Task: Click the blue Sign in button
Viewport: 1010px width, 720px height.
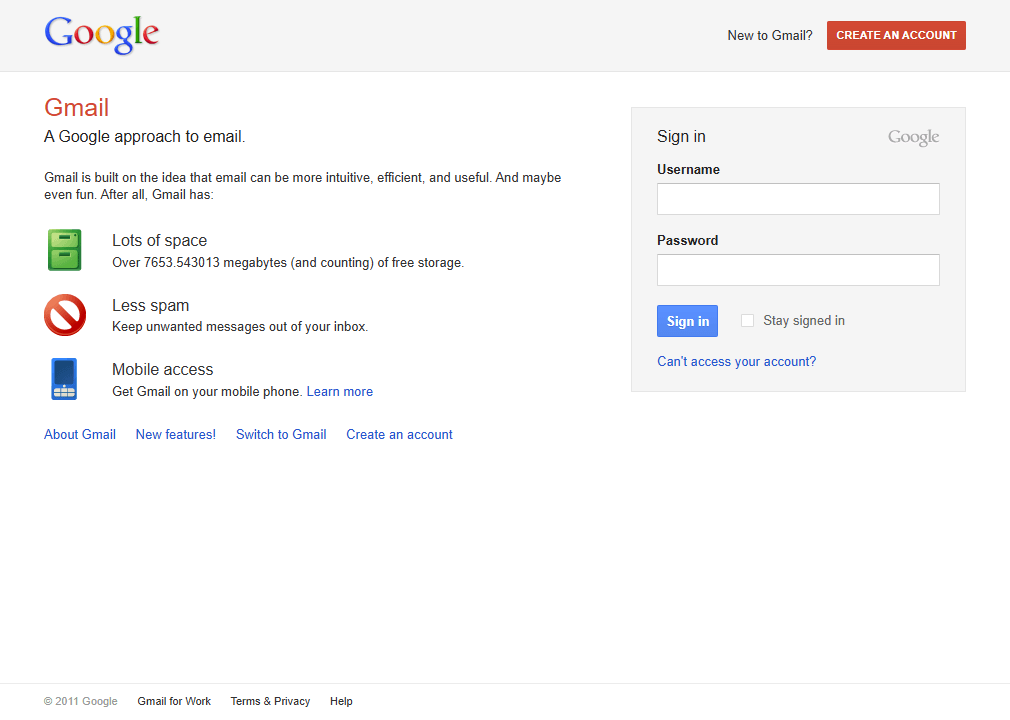Action: (x=687, y=321)
